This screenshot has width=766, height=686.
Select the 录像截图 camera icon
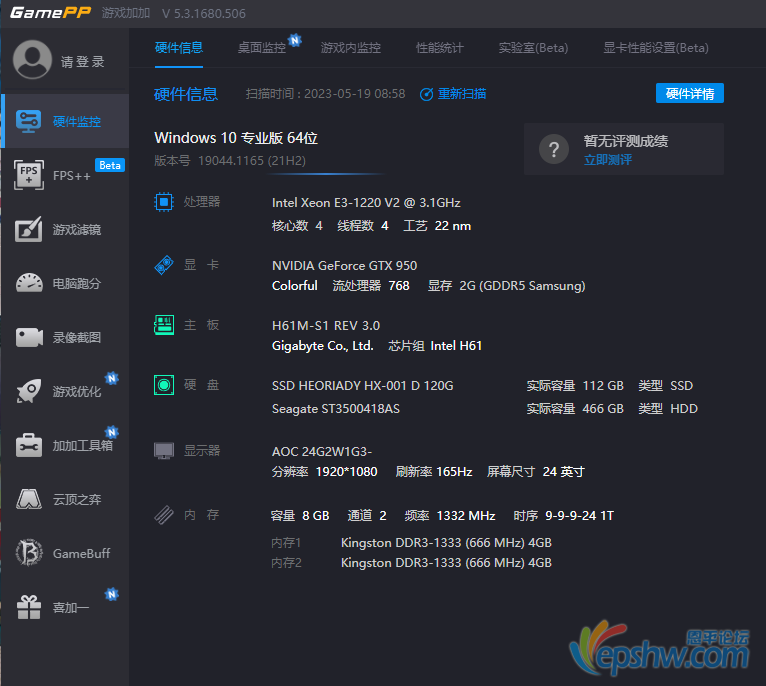pos(29,337)
